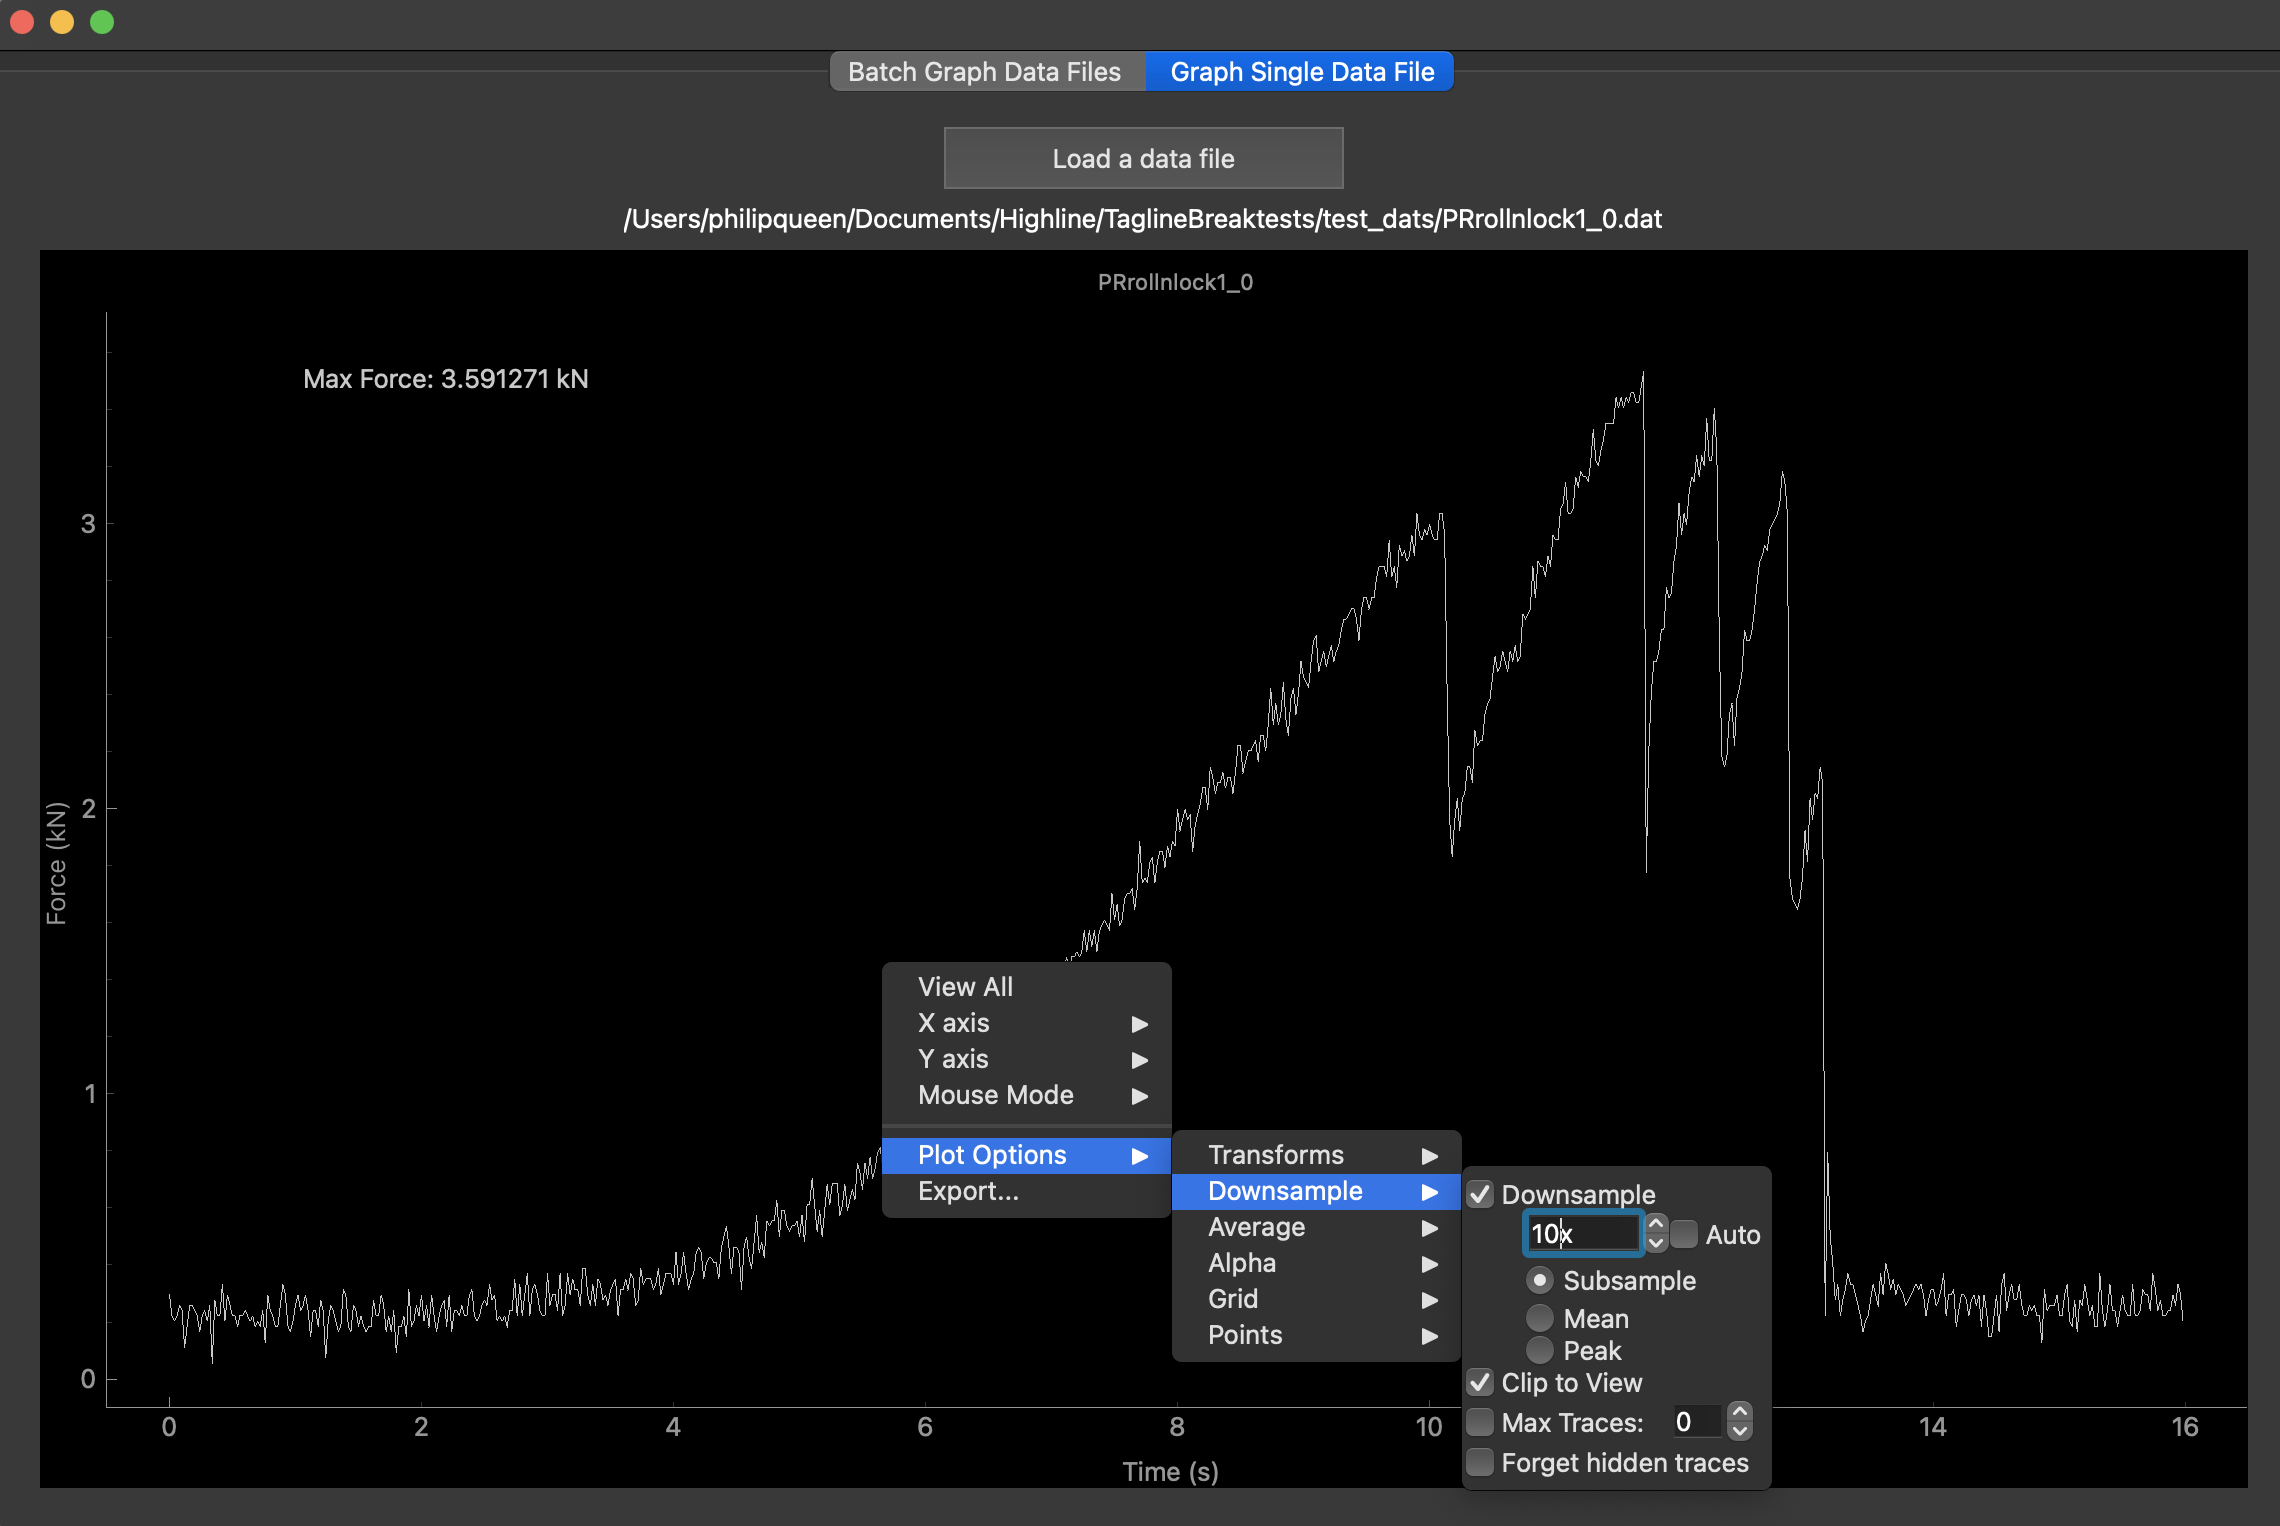
Task: Enable Auto downsampling
Action: pyautogui.click(x=1684, y=1235)
